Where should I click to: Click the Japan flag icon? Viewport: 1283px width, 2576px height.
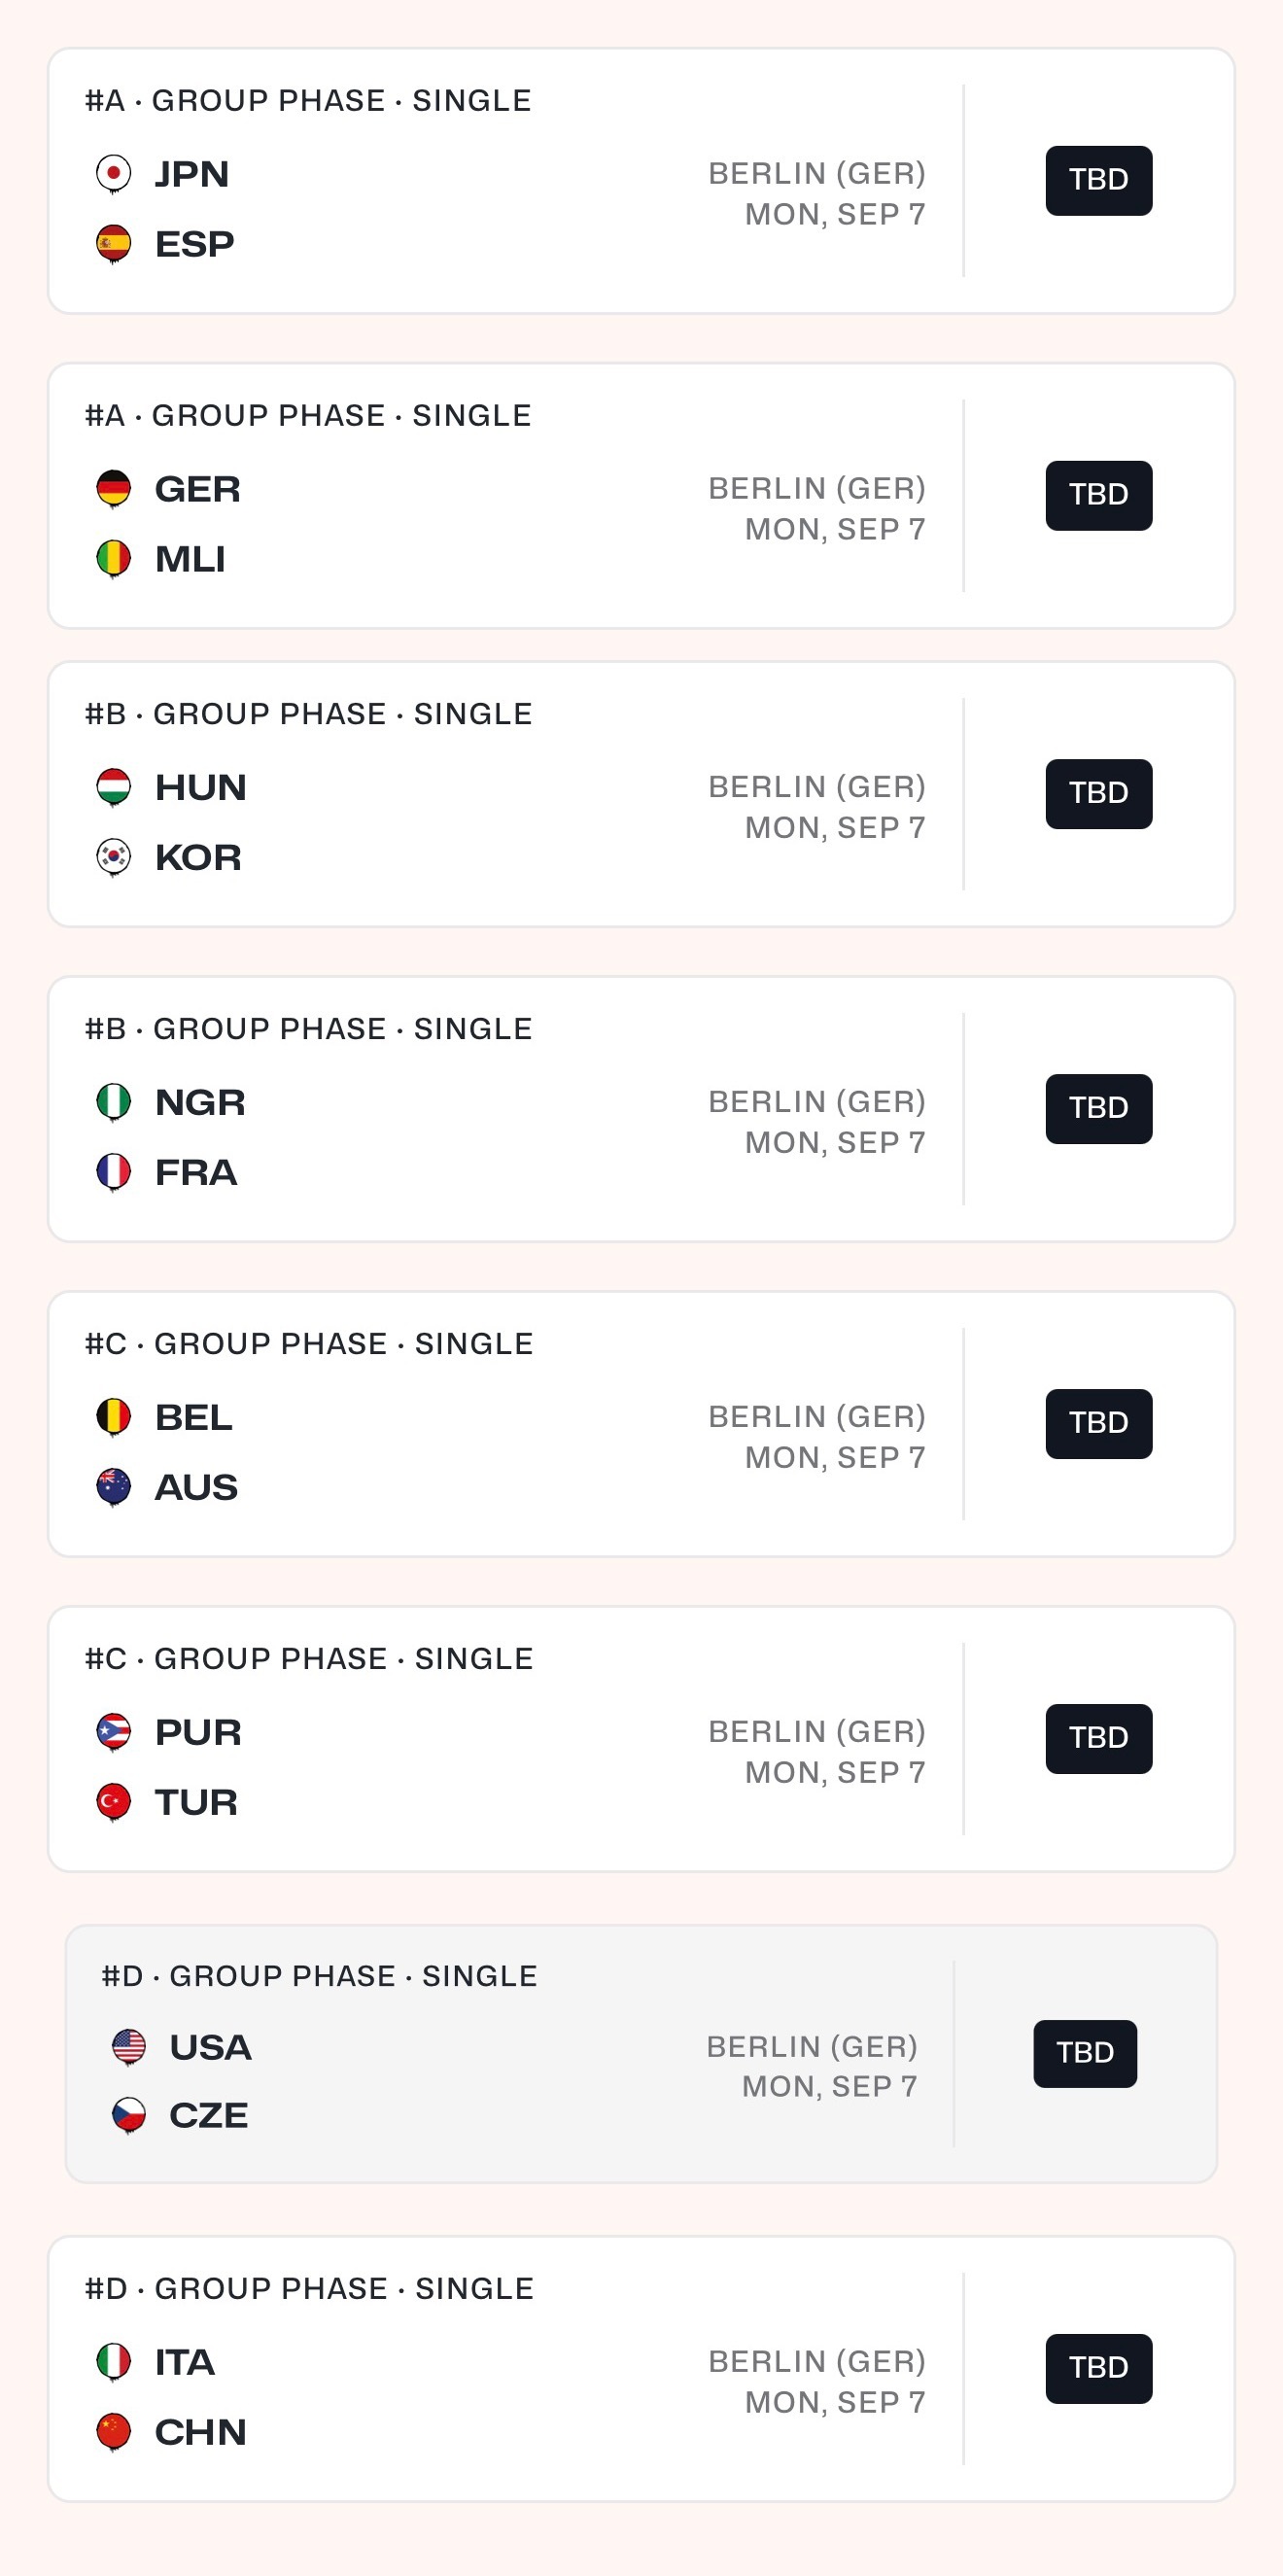pos(113,173)
